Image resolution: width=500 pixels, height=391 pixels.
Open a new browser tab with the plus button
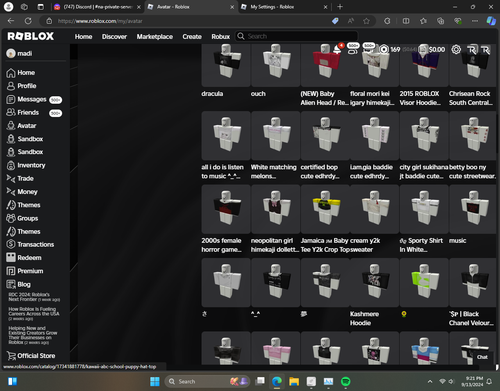coord(340,7)
